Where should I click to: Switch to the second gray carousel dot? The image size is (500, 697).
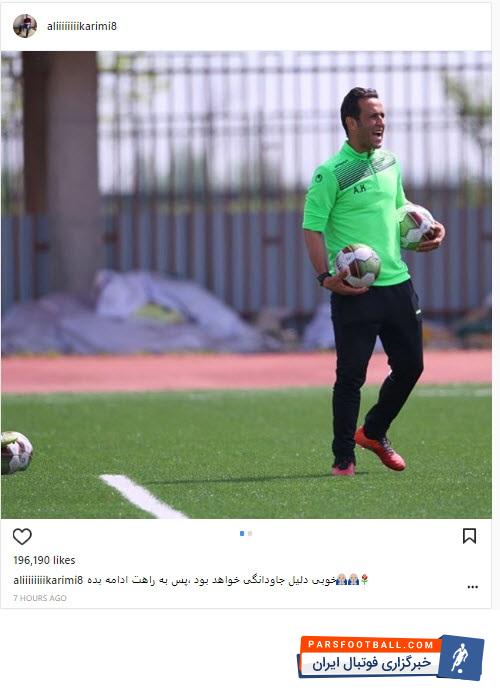pyautogui.click(x=250, y=533)
